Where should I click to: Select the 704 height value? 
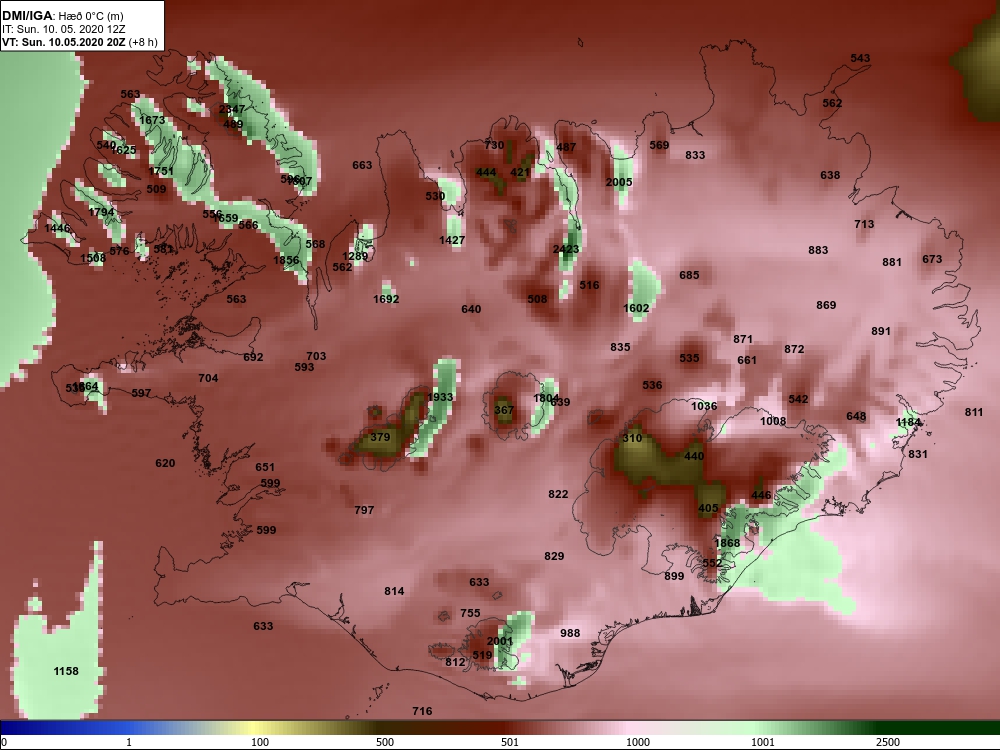[209, 378]
